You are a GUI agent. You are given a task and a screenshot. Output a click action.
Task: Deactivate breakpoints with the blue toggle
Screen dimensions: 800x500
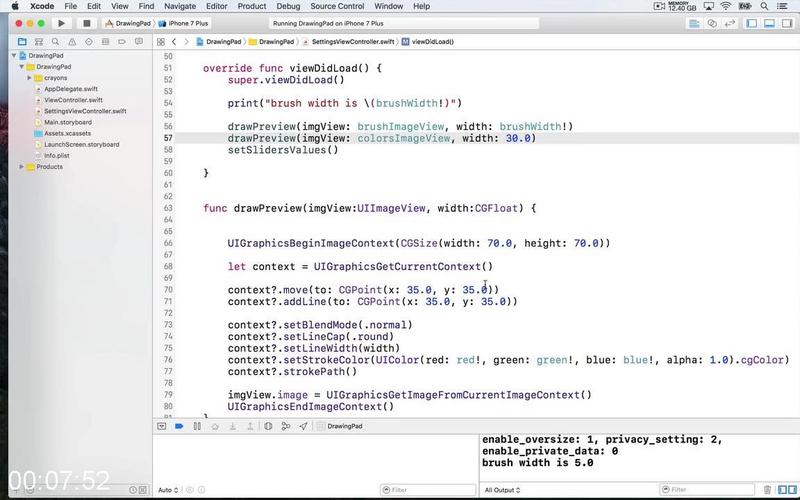(179, 426)
